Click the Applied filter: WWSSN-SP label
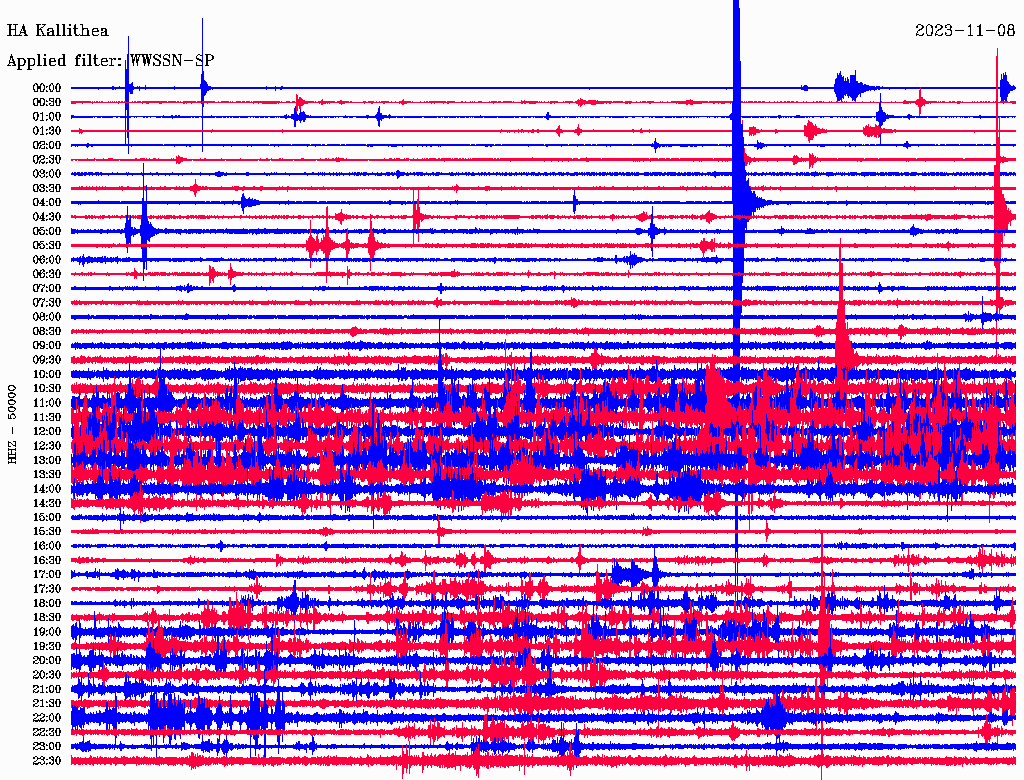1024x780 pixels. click(x=110, y=61)
